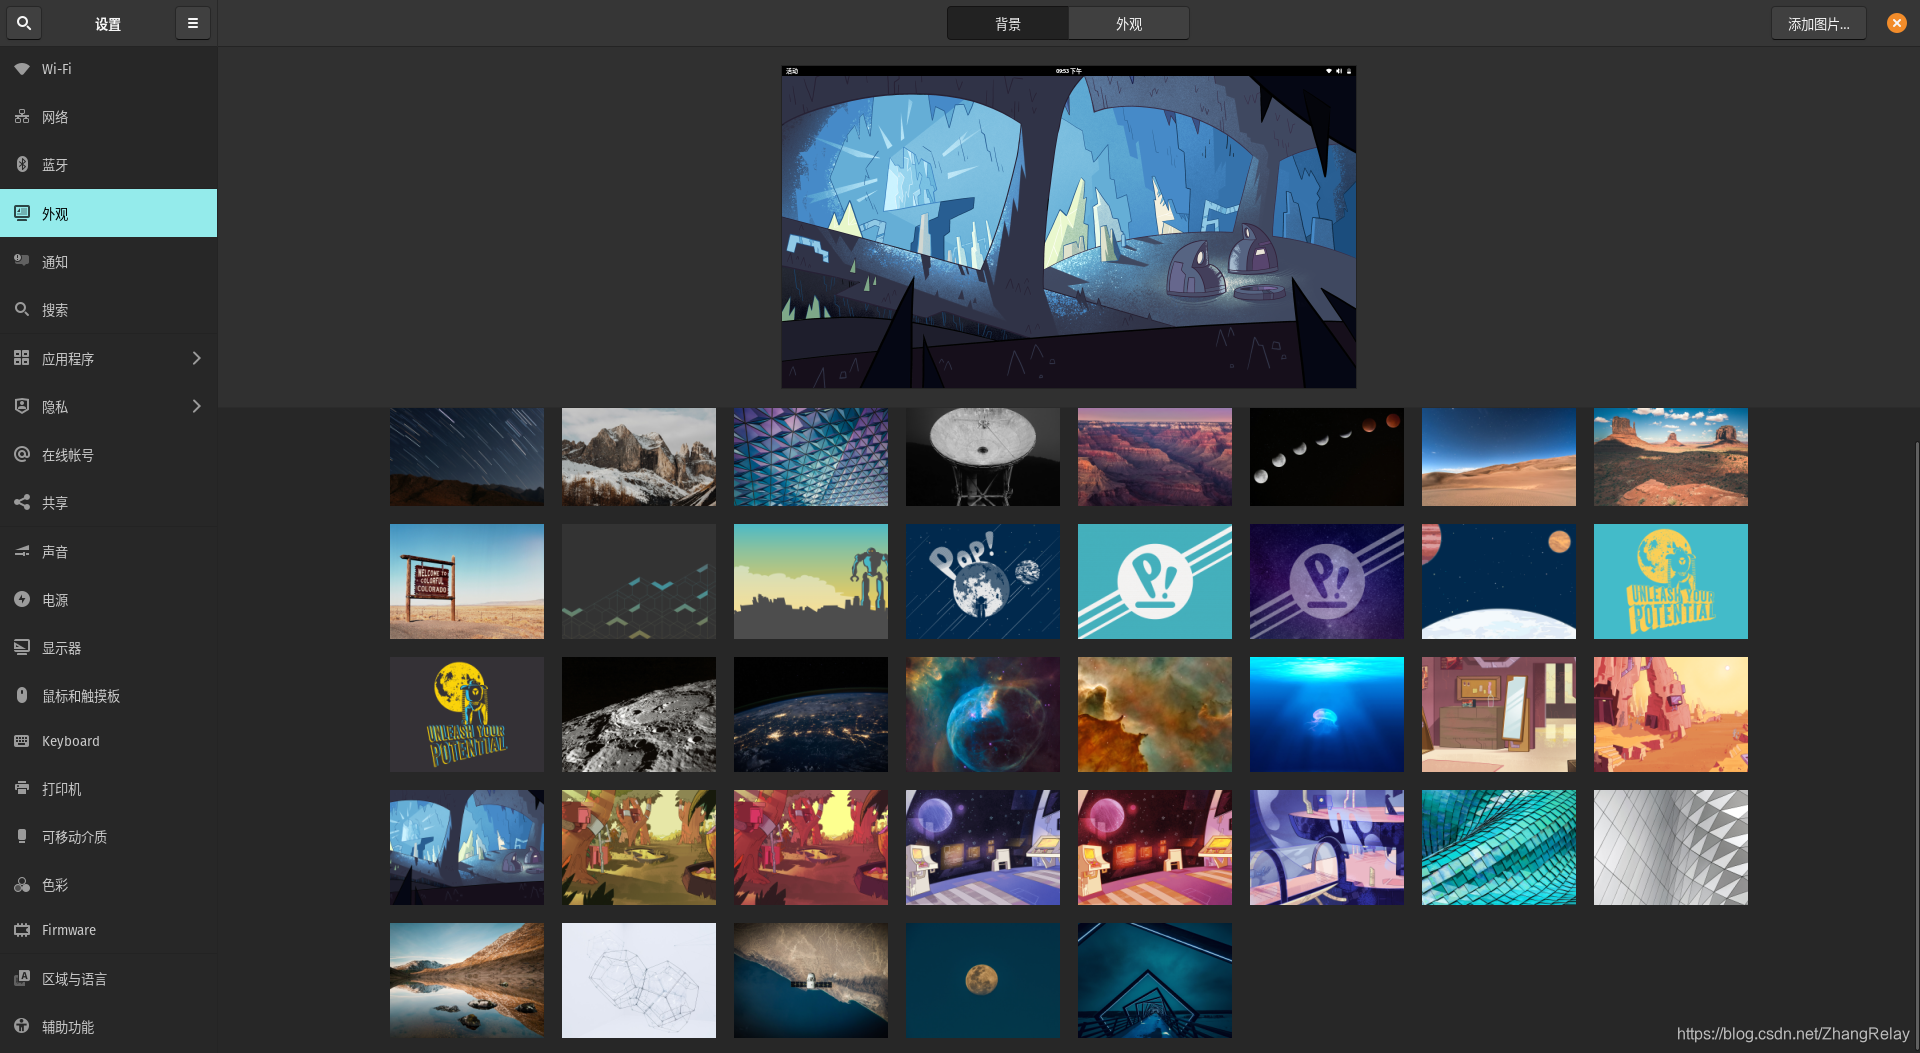Select the dodecahedron sketch wallpaper

coord(639,980)
